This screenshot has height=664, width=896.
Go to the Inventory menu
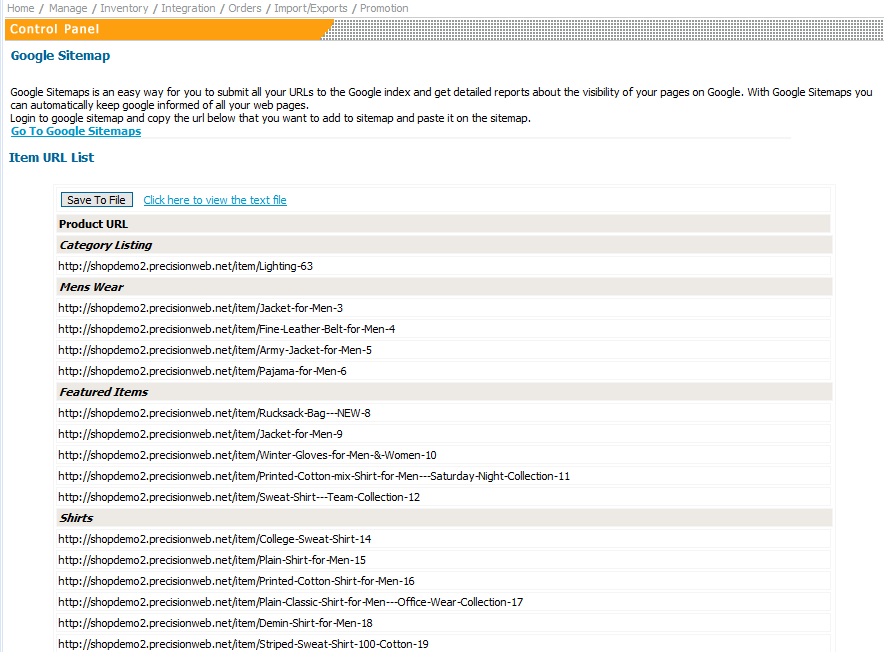(124, 8)
